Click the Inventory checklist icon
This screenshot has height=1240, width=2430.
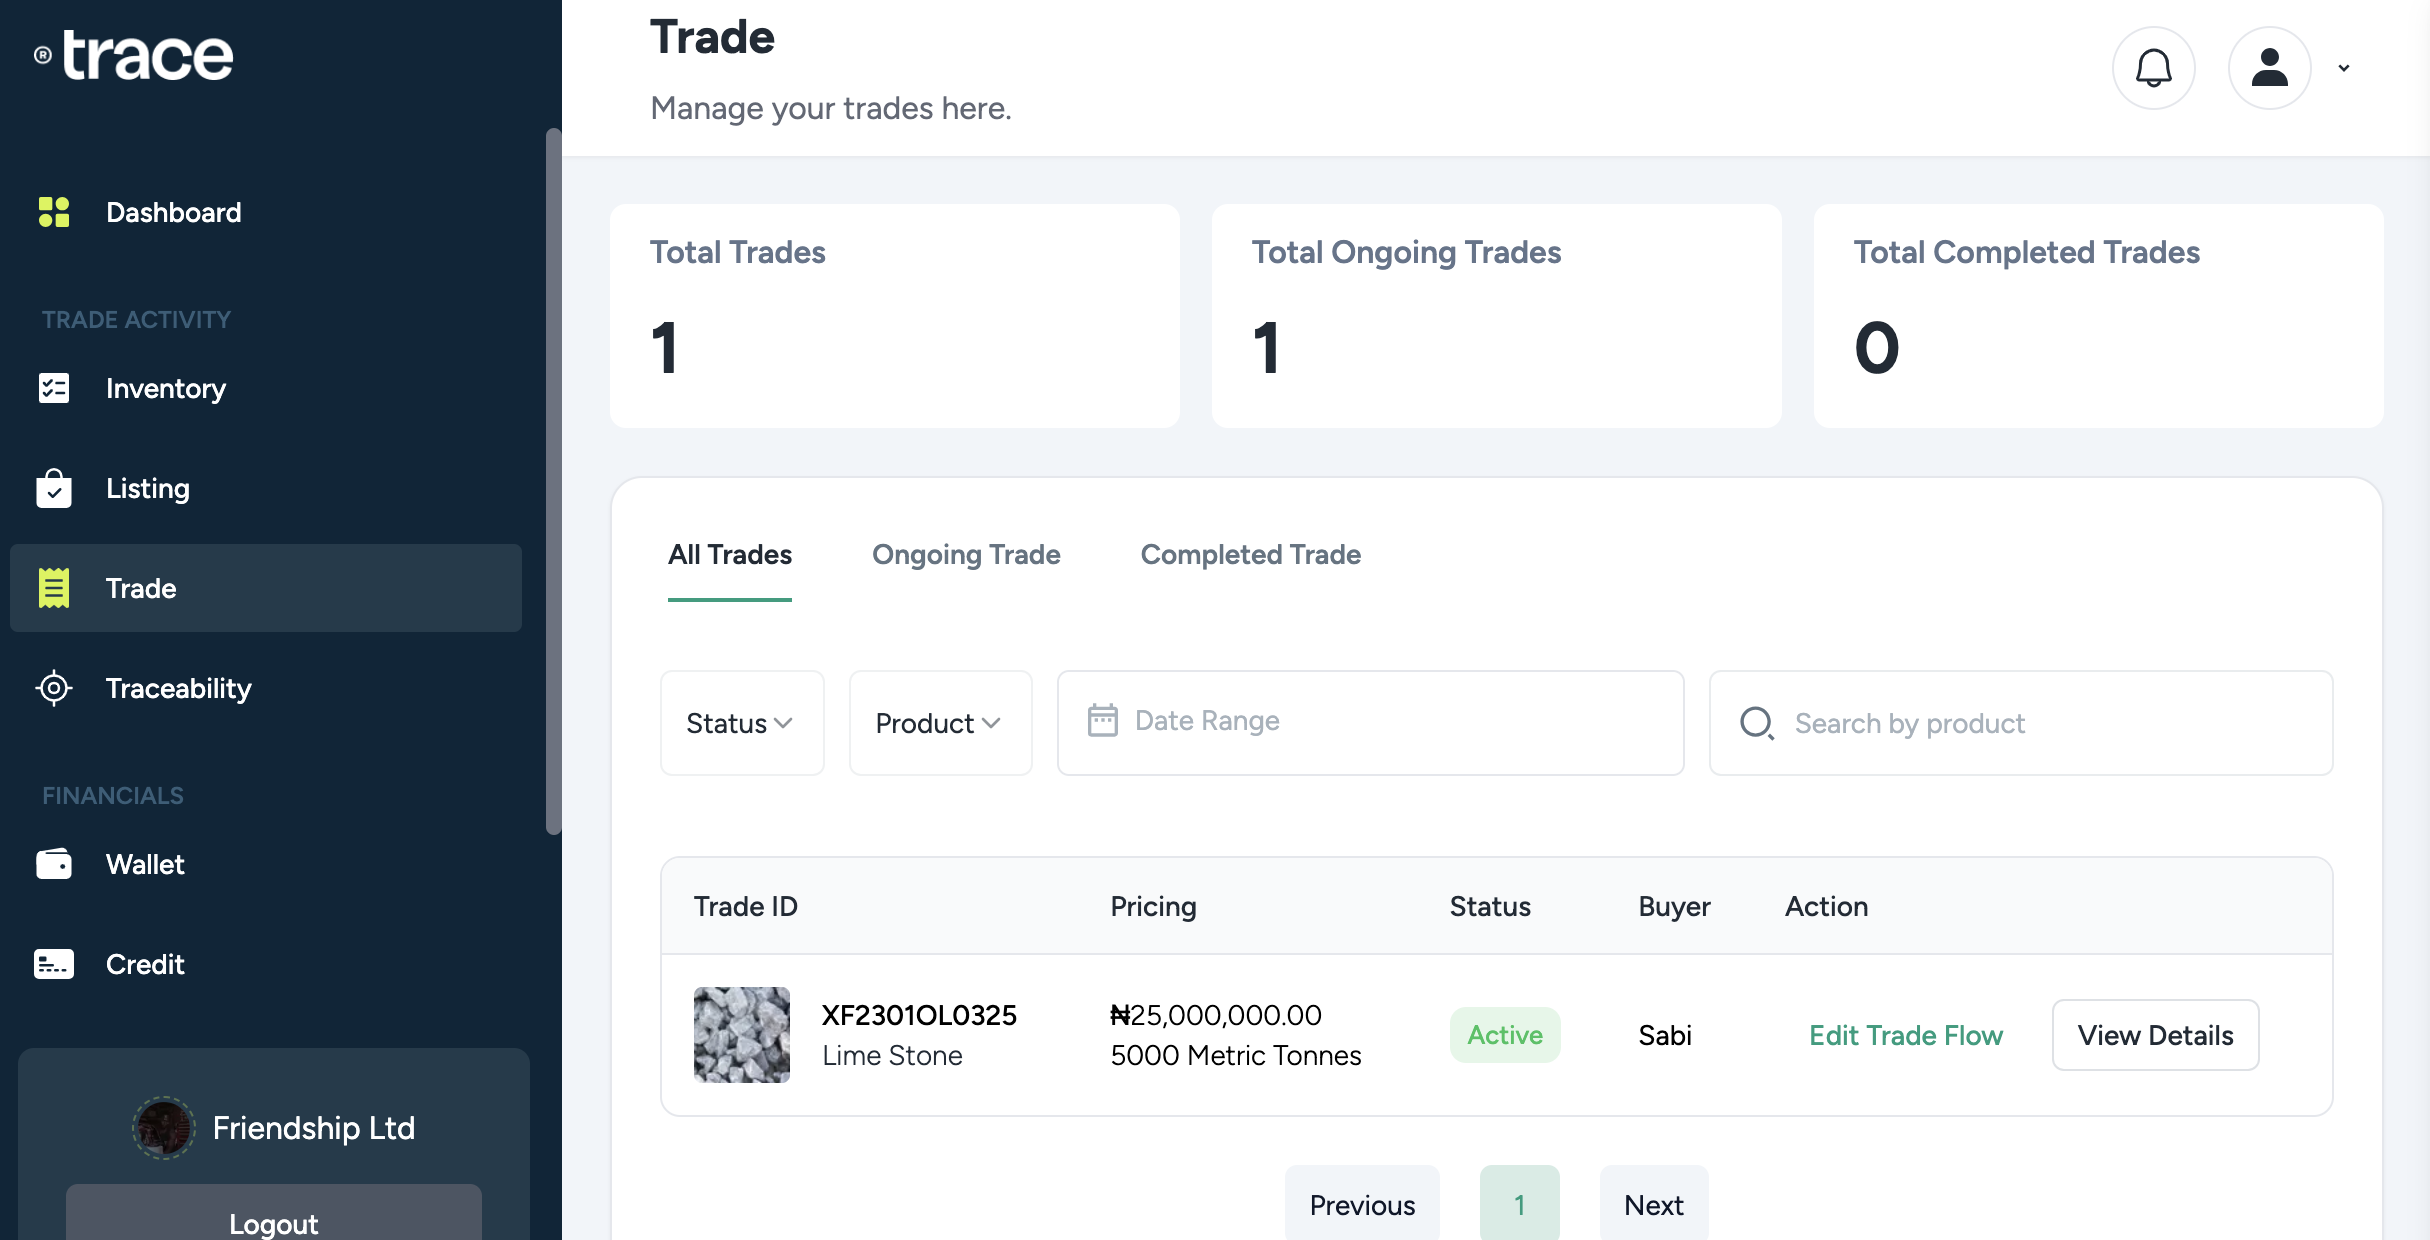click(x=54, y=388)
